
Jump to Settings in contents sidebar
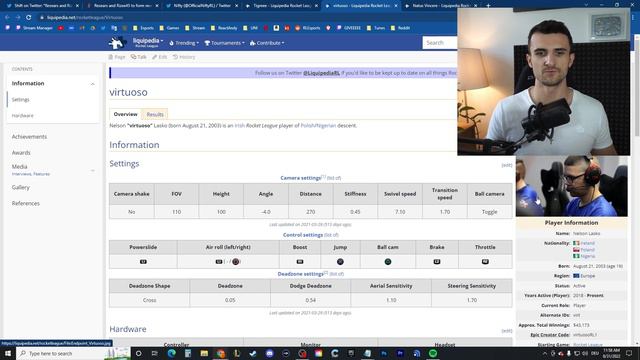pos(20,100)
